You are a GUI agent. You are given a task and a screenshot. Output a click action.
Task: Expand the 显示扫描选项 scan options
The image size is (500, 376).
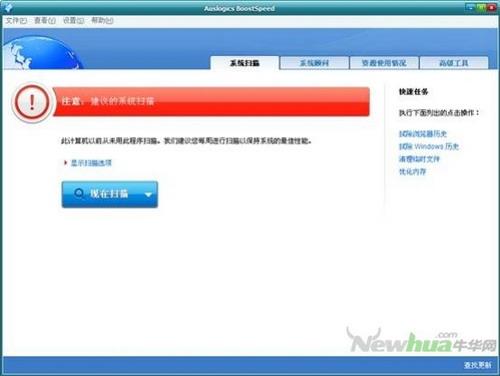91,163
